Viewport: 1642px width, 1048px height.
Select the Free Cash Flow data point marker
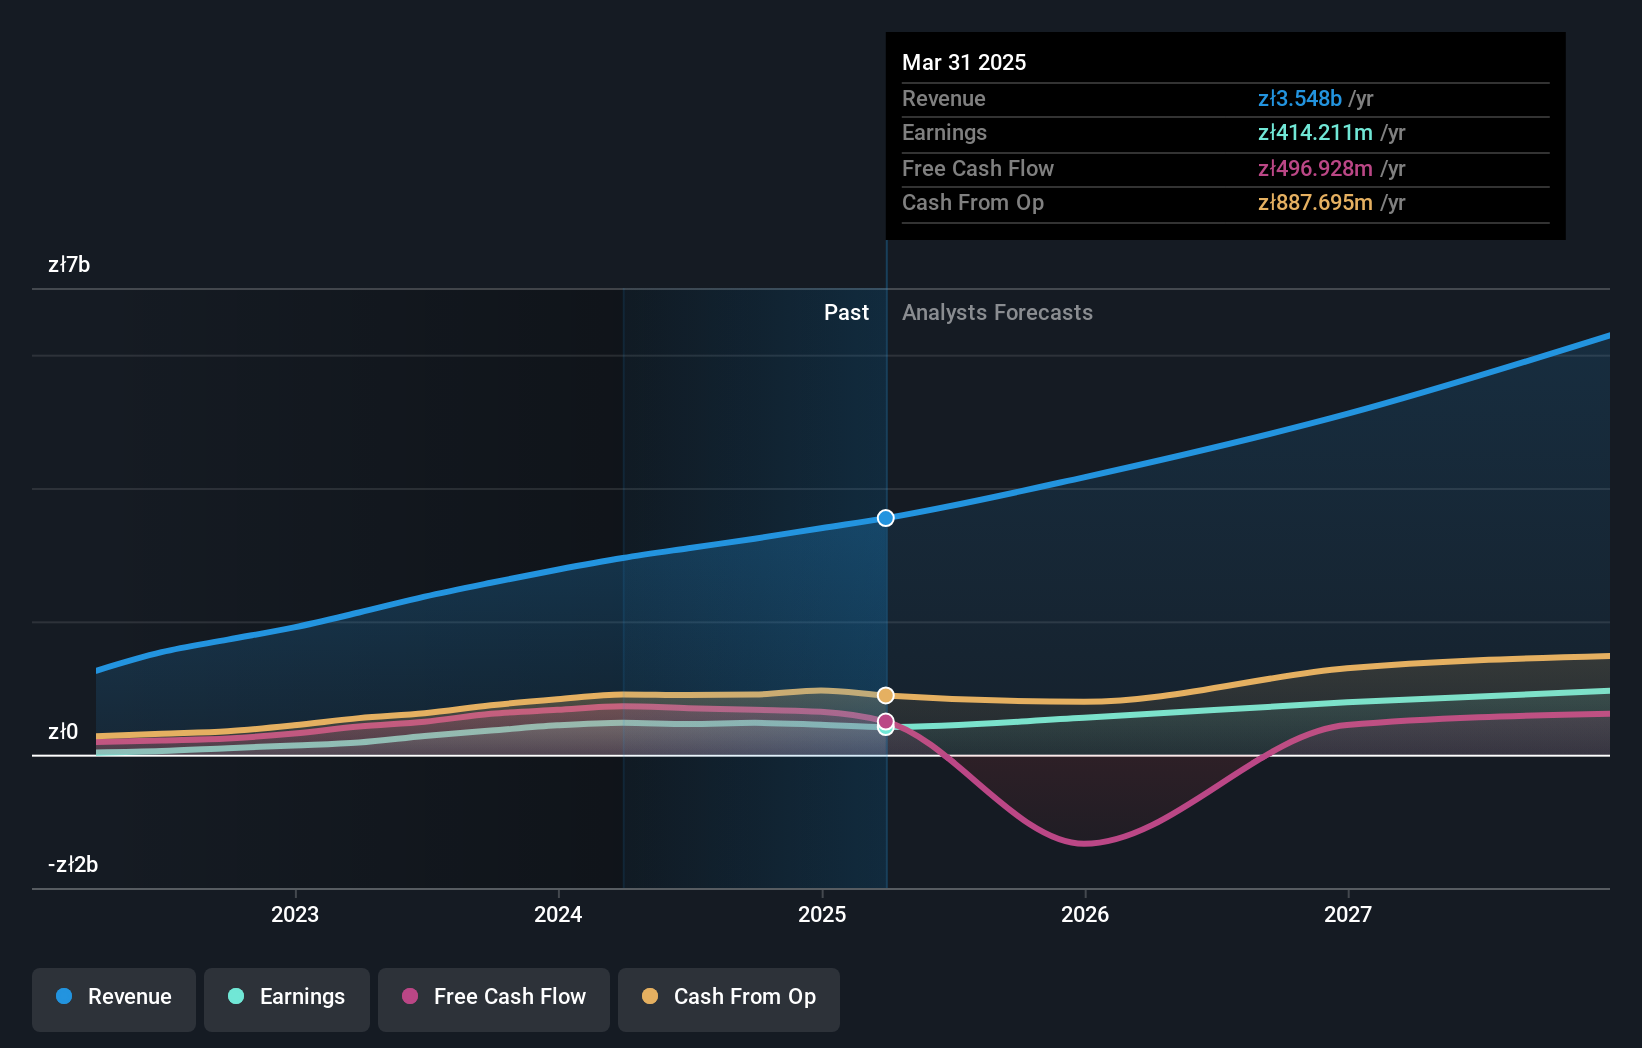[x=886, y=721]
